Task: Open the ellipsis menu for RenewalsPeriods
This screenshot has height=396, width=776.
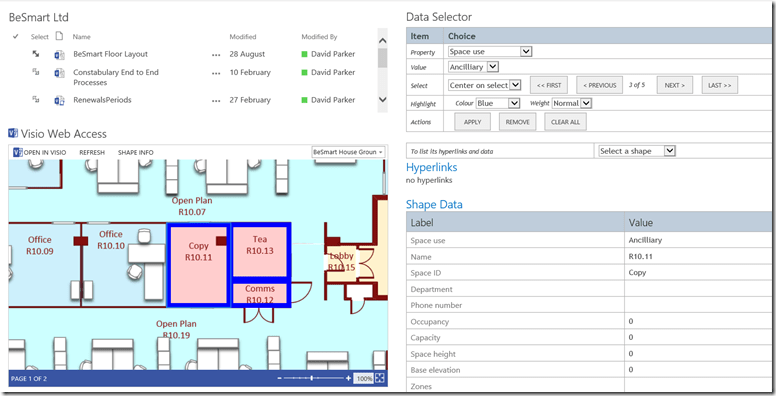Action: coord(216,101)
